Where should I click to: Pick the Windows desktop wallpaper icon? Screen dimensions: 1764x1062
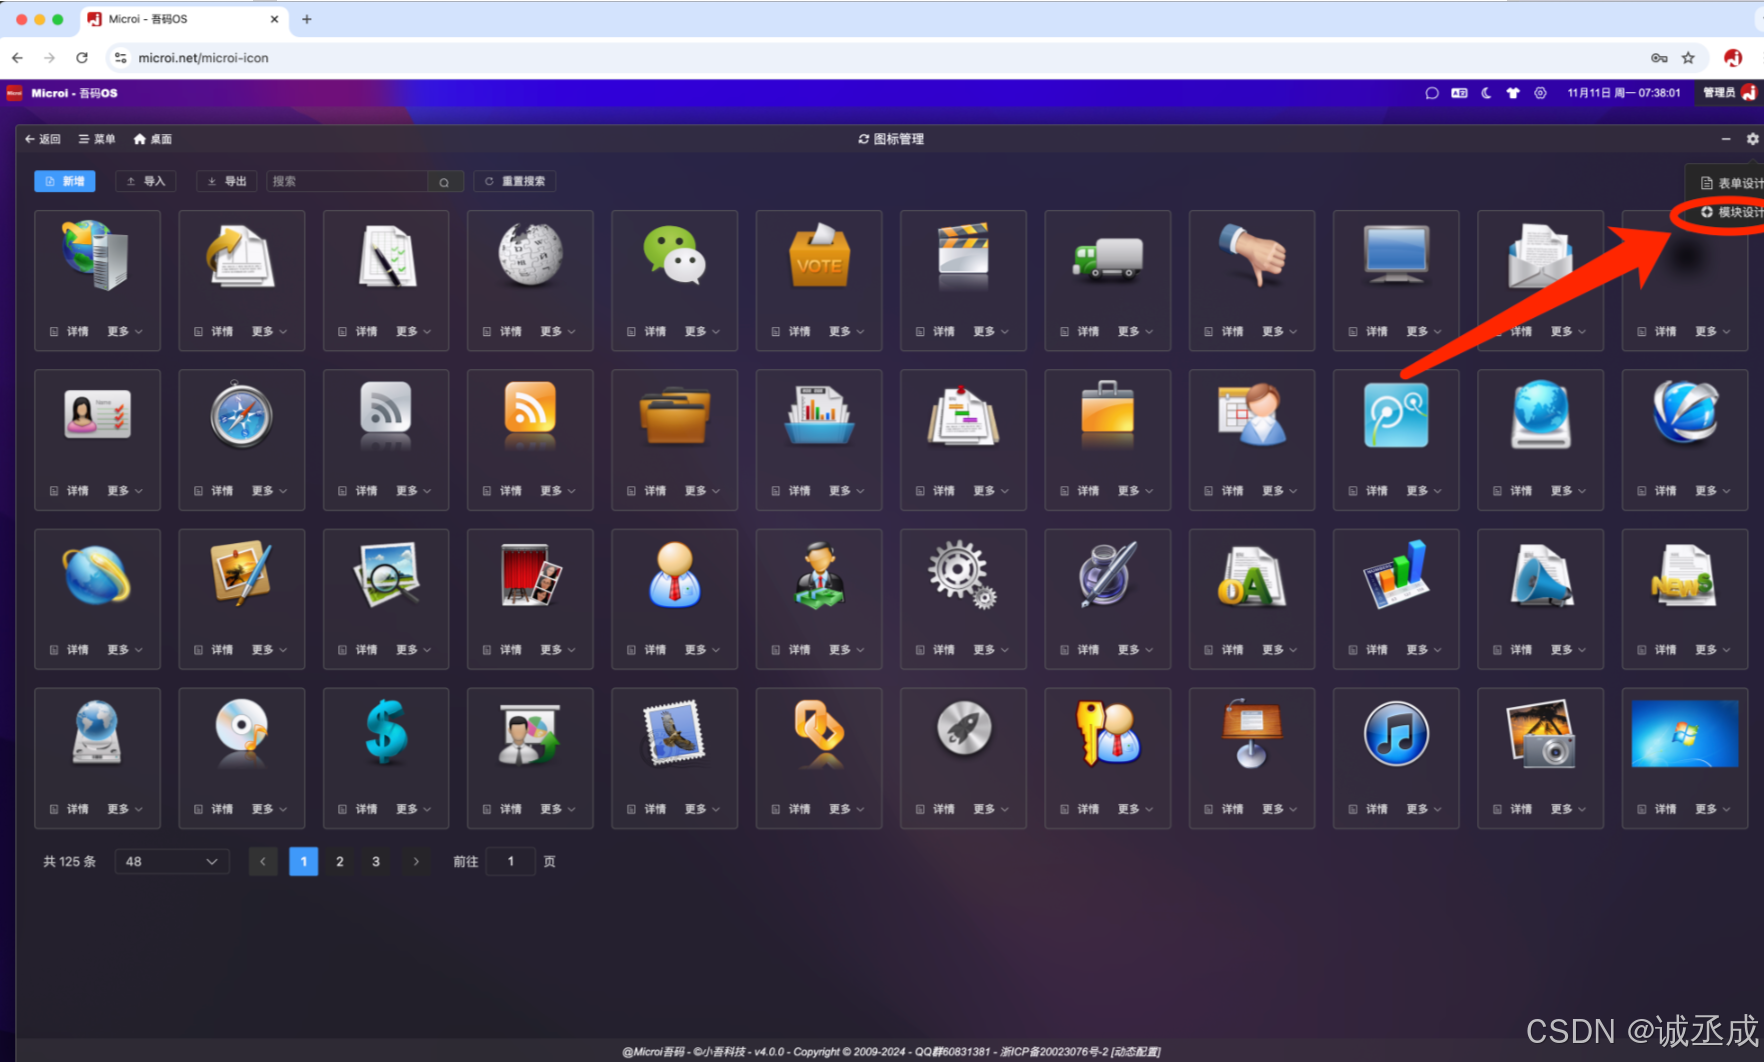1684,733
